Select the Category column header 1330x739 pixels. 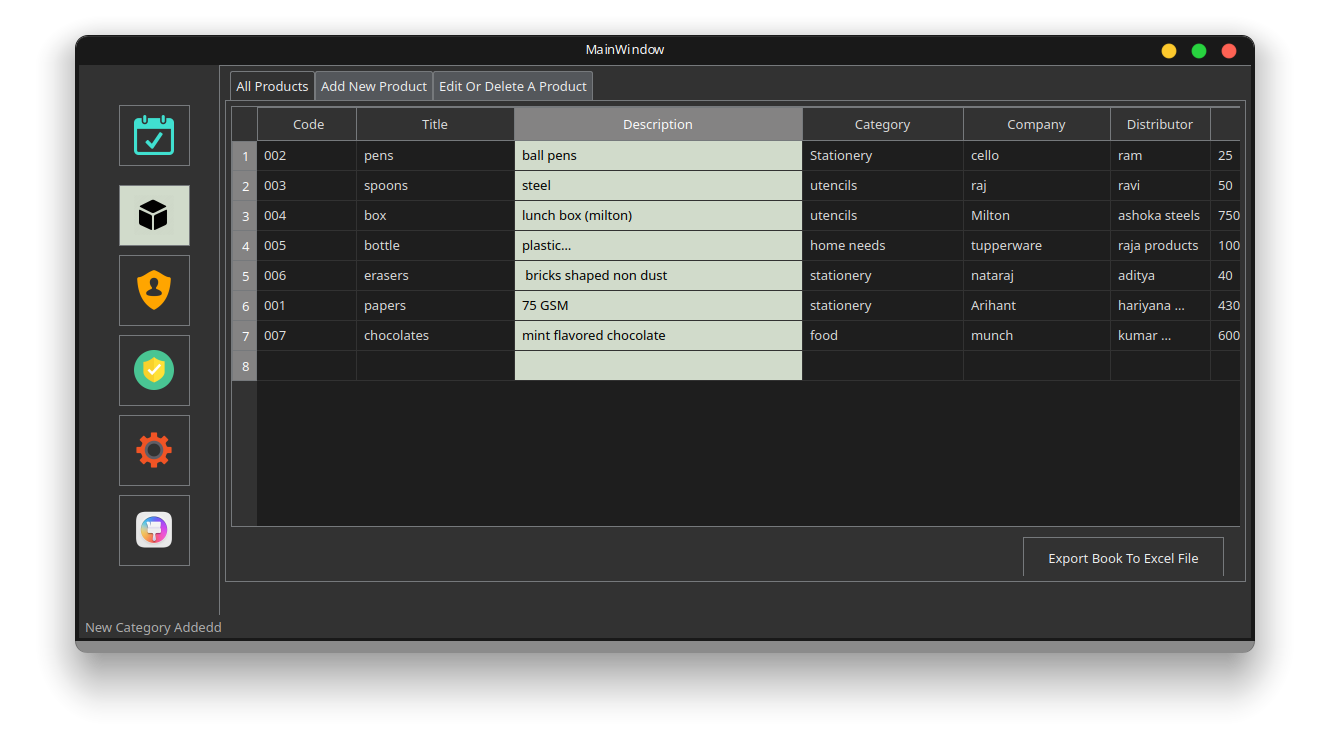883,124
